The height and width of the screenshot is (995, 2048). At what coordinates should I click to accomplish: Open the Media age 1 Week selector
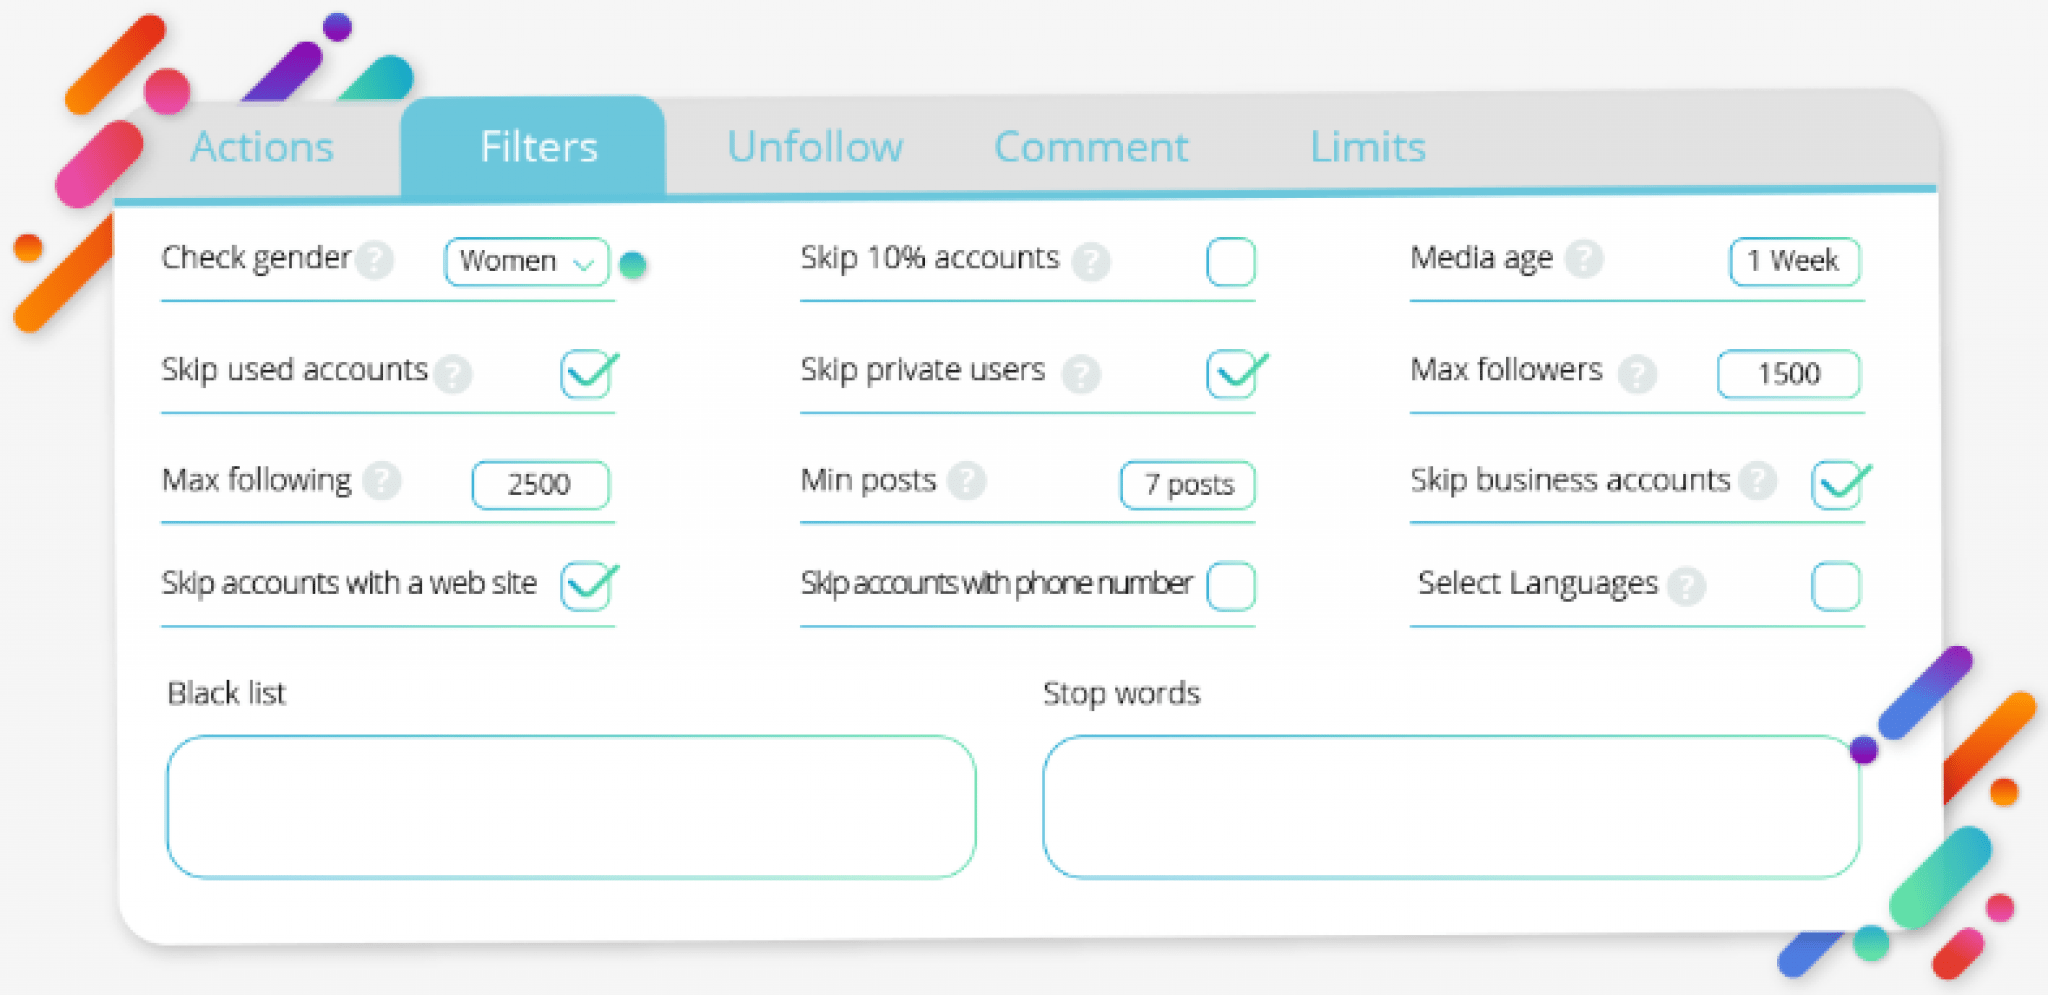[x=1794, y=262]
